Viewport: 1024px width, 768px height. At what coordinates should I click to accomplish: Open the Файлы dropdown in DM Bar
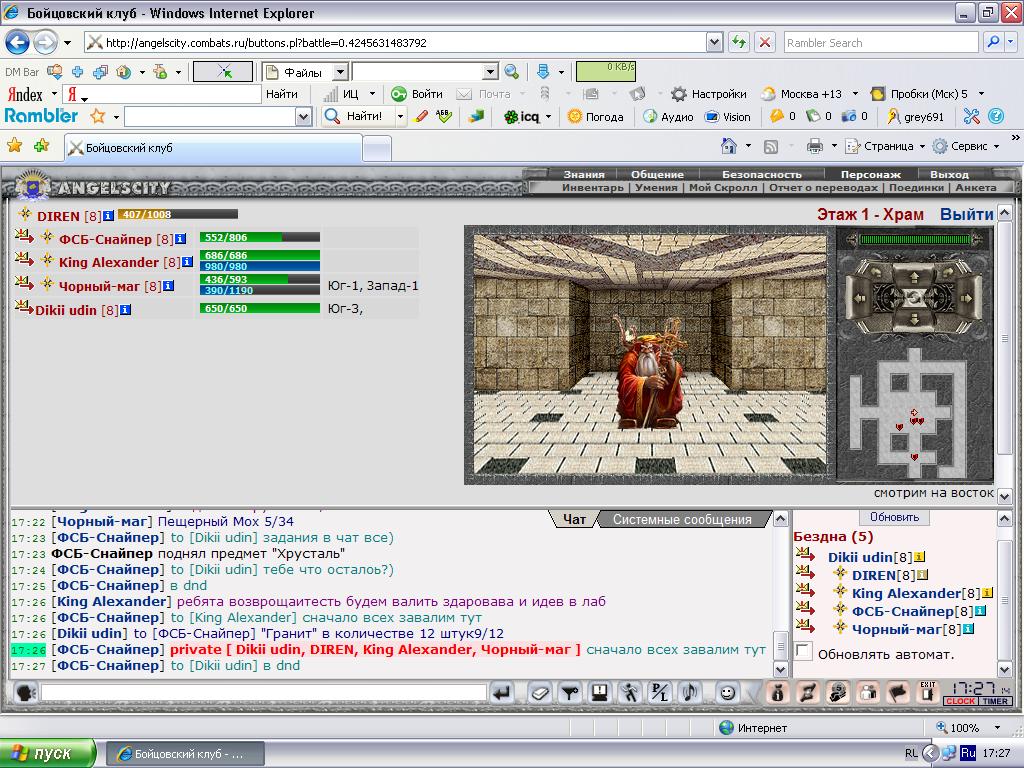tap(340, 72)
